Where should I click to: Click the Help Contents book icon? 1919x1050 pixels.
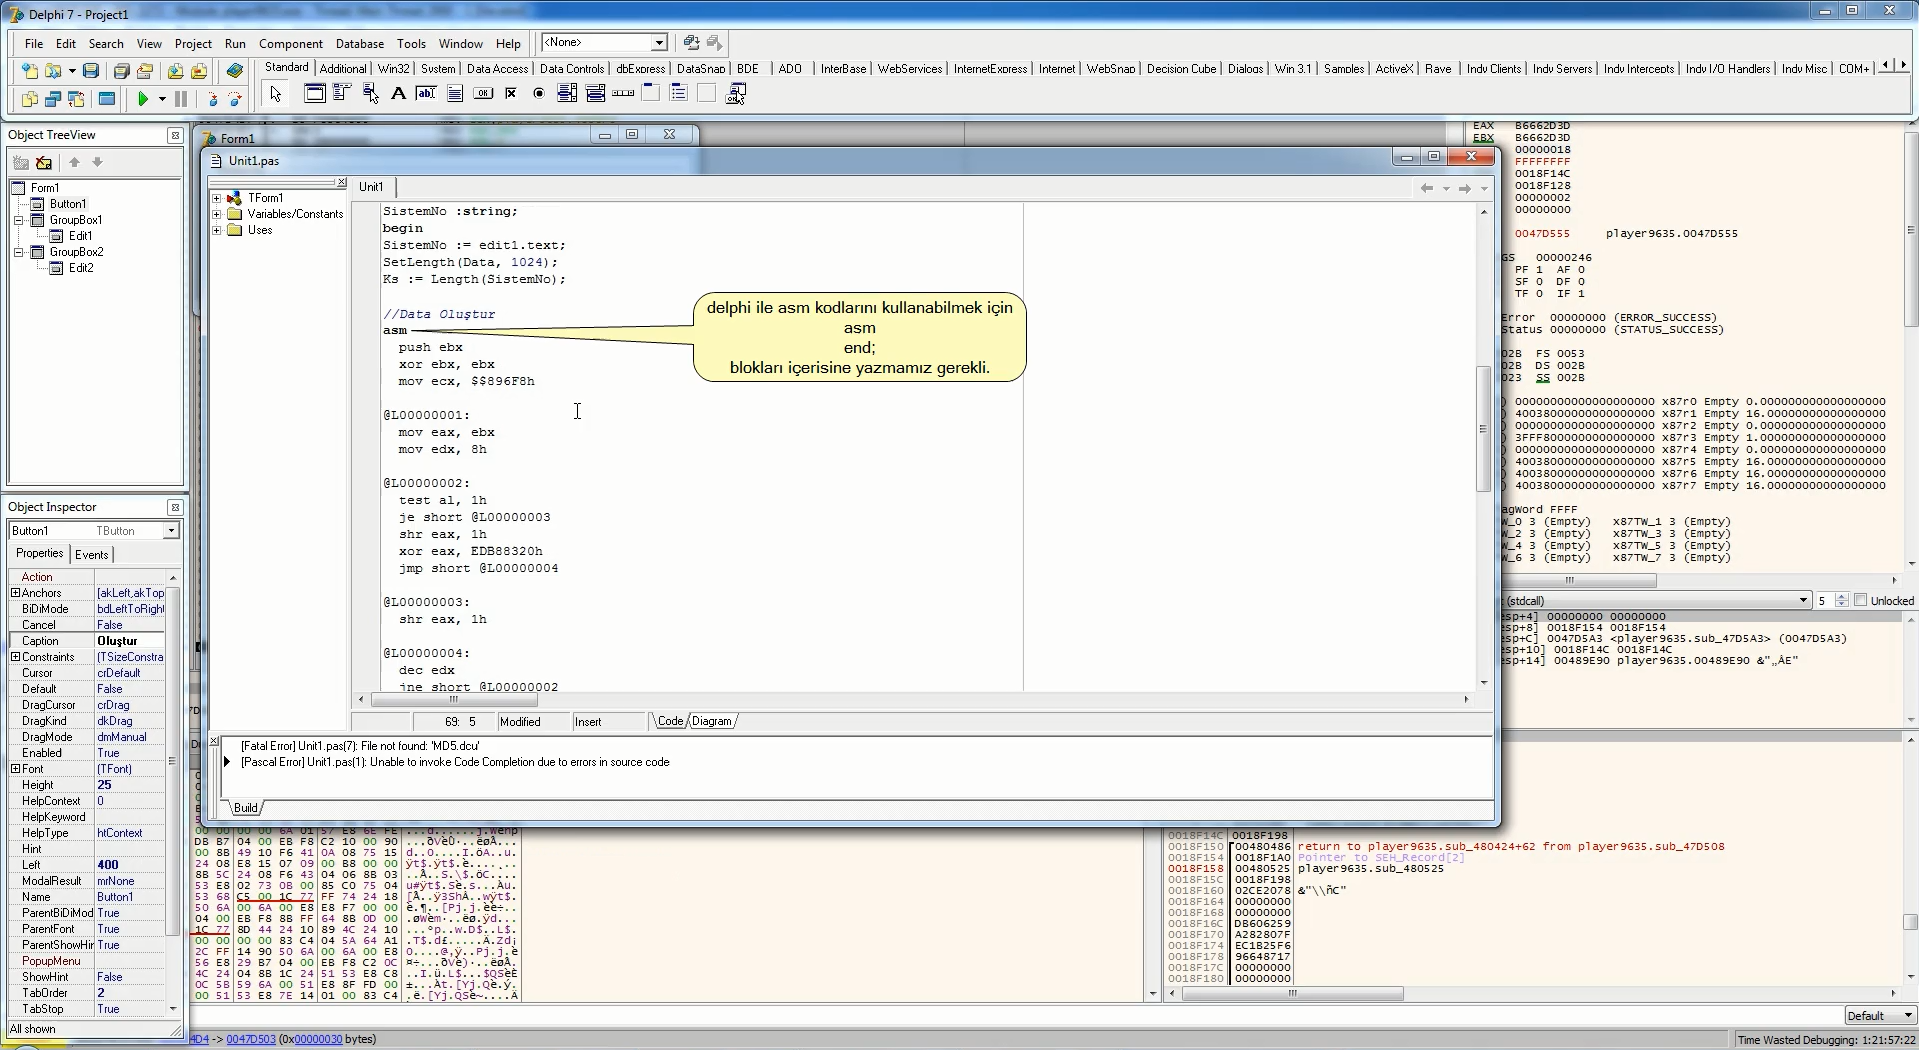[x=235, y=71]
